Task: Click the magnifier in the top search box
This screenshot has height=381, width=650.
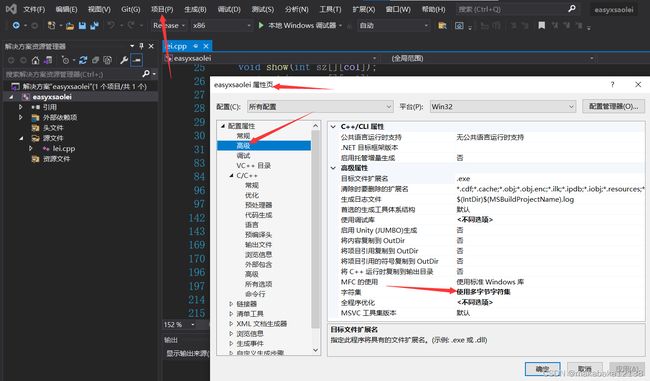Action: [x=572, y=8]
